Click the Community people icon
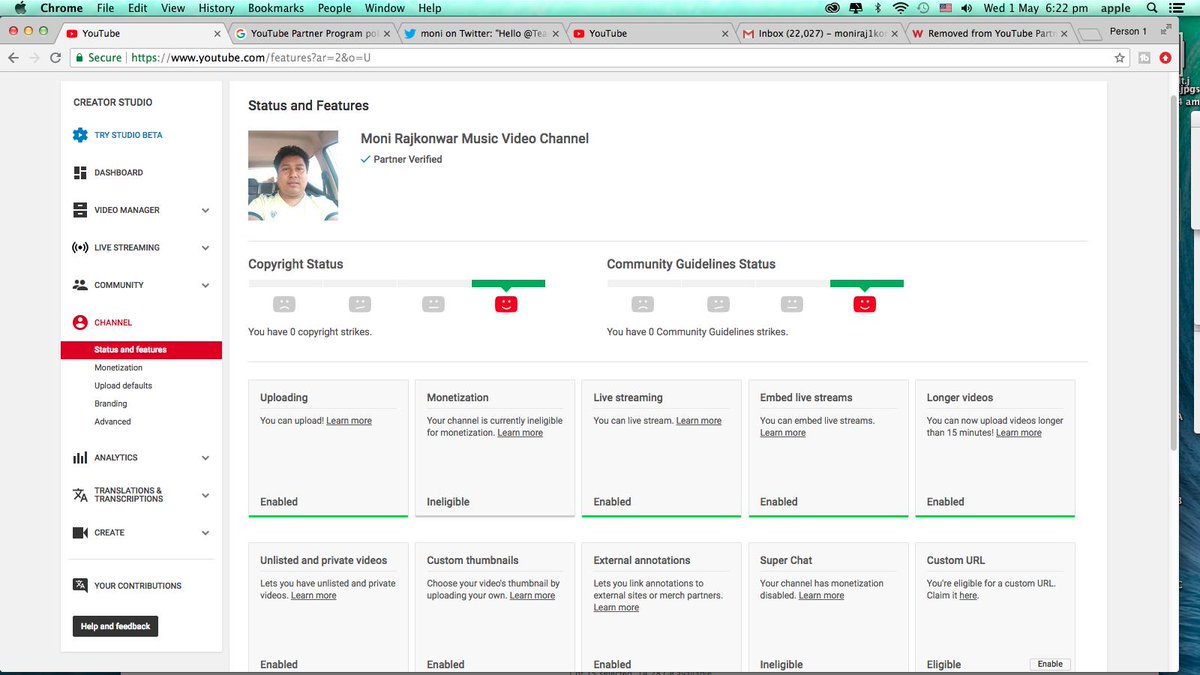Viewport: 1200px width, 675px height. pyautogui.click(x=80, y=285)
